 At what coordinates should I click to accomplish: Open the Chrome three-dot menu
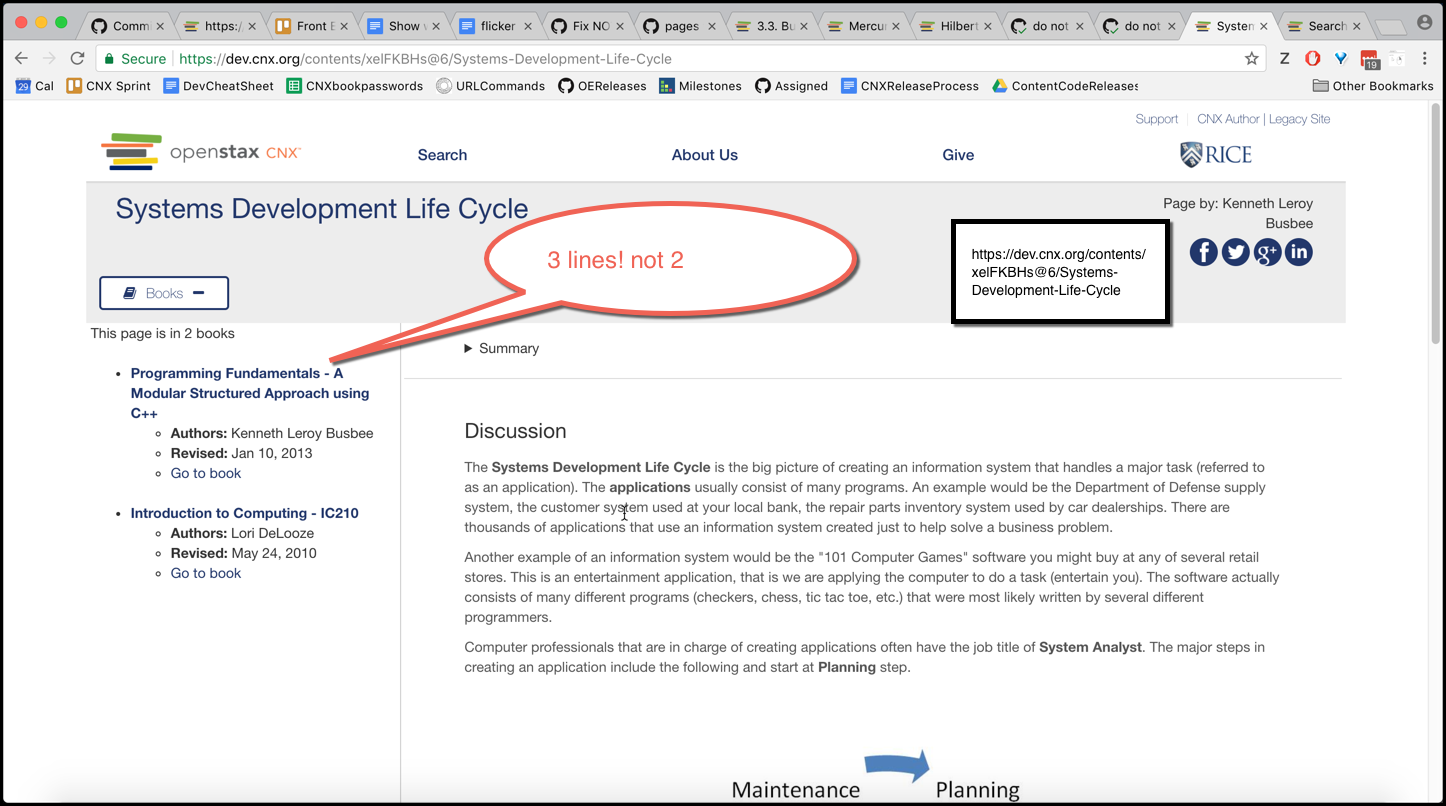pos(1424,58)
